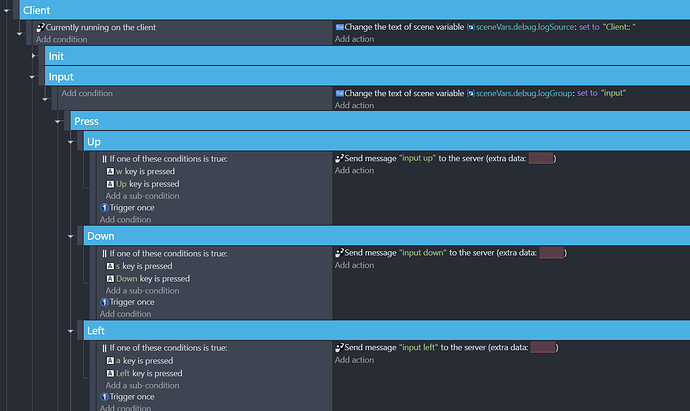Click "Add a sub-condition" in the Up group
This screenshot has height=411, width=690.
(142, 196)
